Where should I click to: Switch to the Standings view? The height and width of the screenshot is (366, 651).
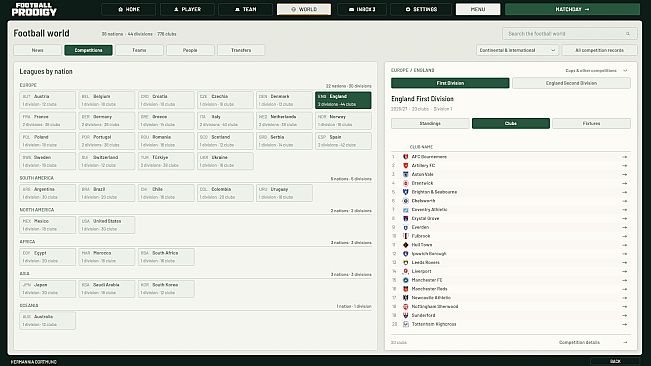[x=430, y=123]
